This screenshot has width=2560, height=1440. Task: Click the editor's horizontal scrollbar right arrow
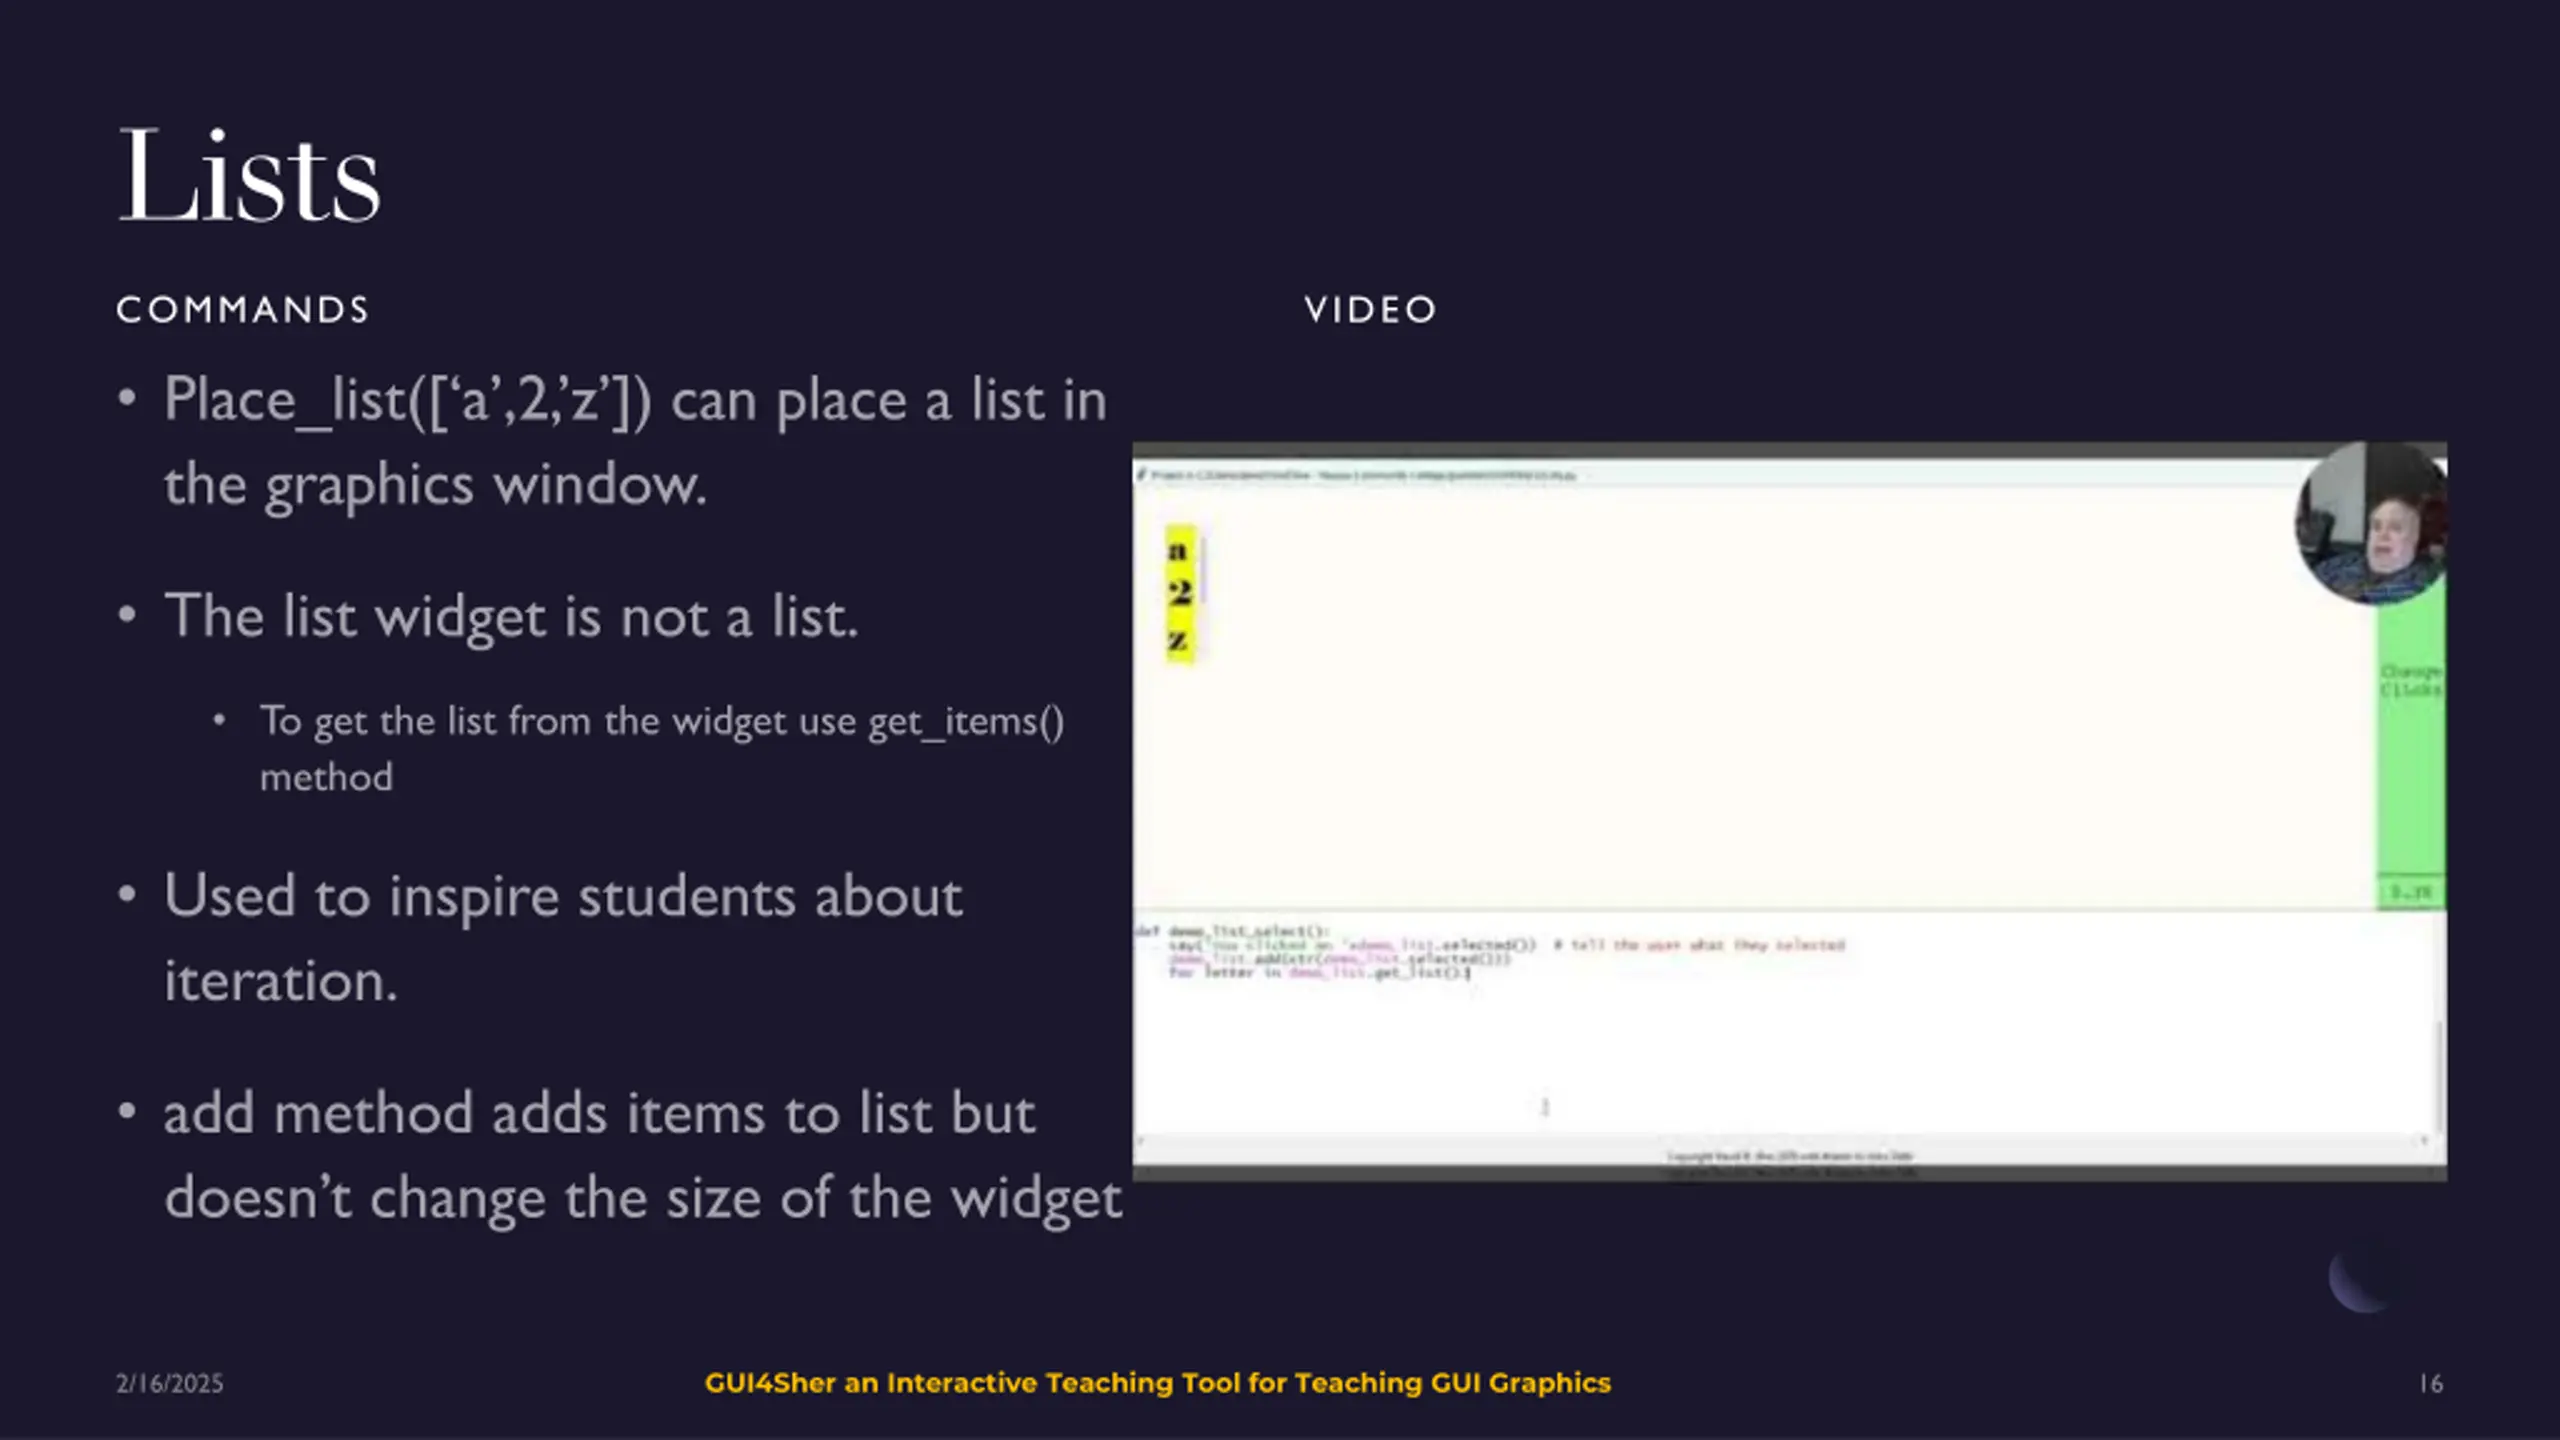coord(2424,1140)
